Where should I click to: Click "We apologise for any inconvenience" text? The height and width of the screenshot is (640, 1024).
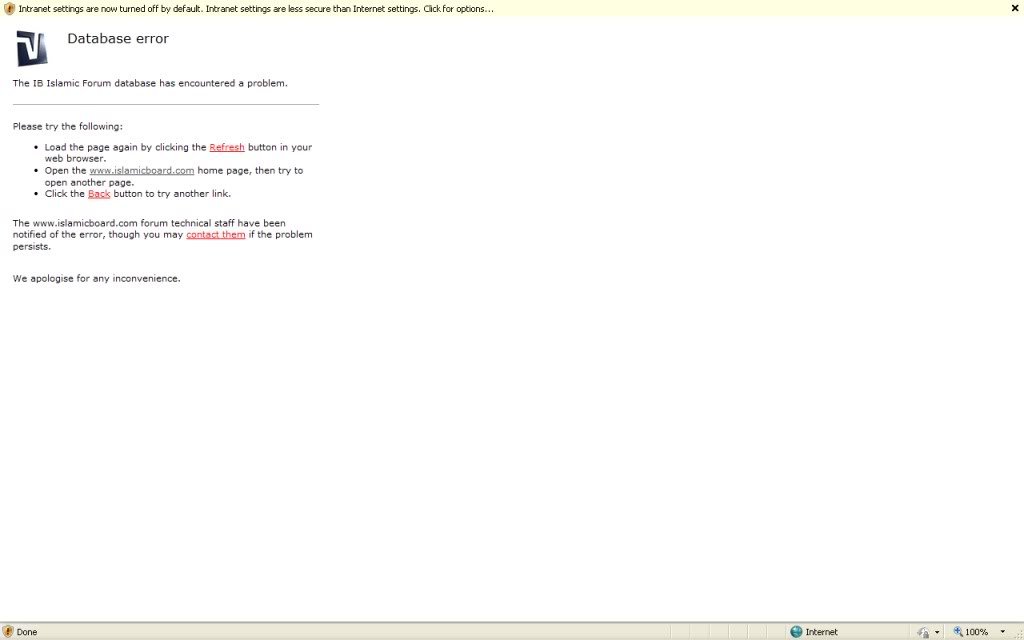click(97, 278)
